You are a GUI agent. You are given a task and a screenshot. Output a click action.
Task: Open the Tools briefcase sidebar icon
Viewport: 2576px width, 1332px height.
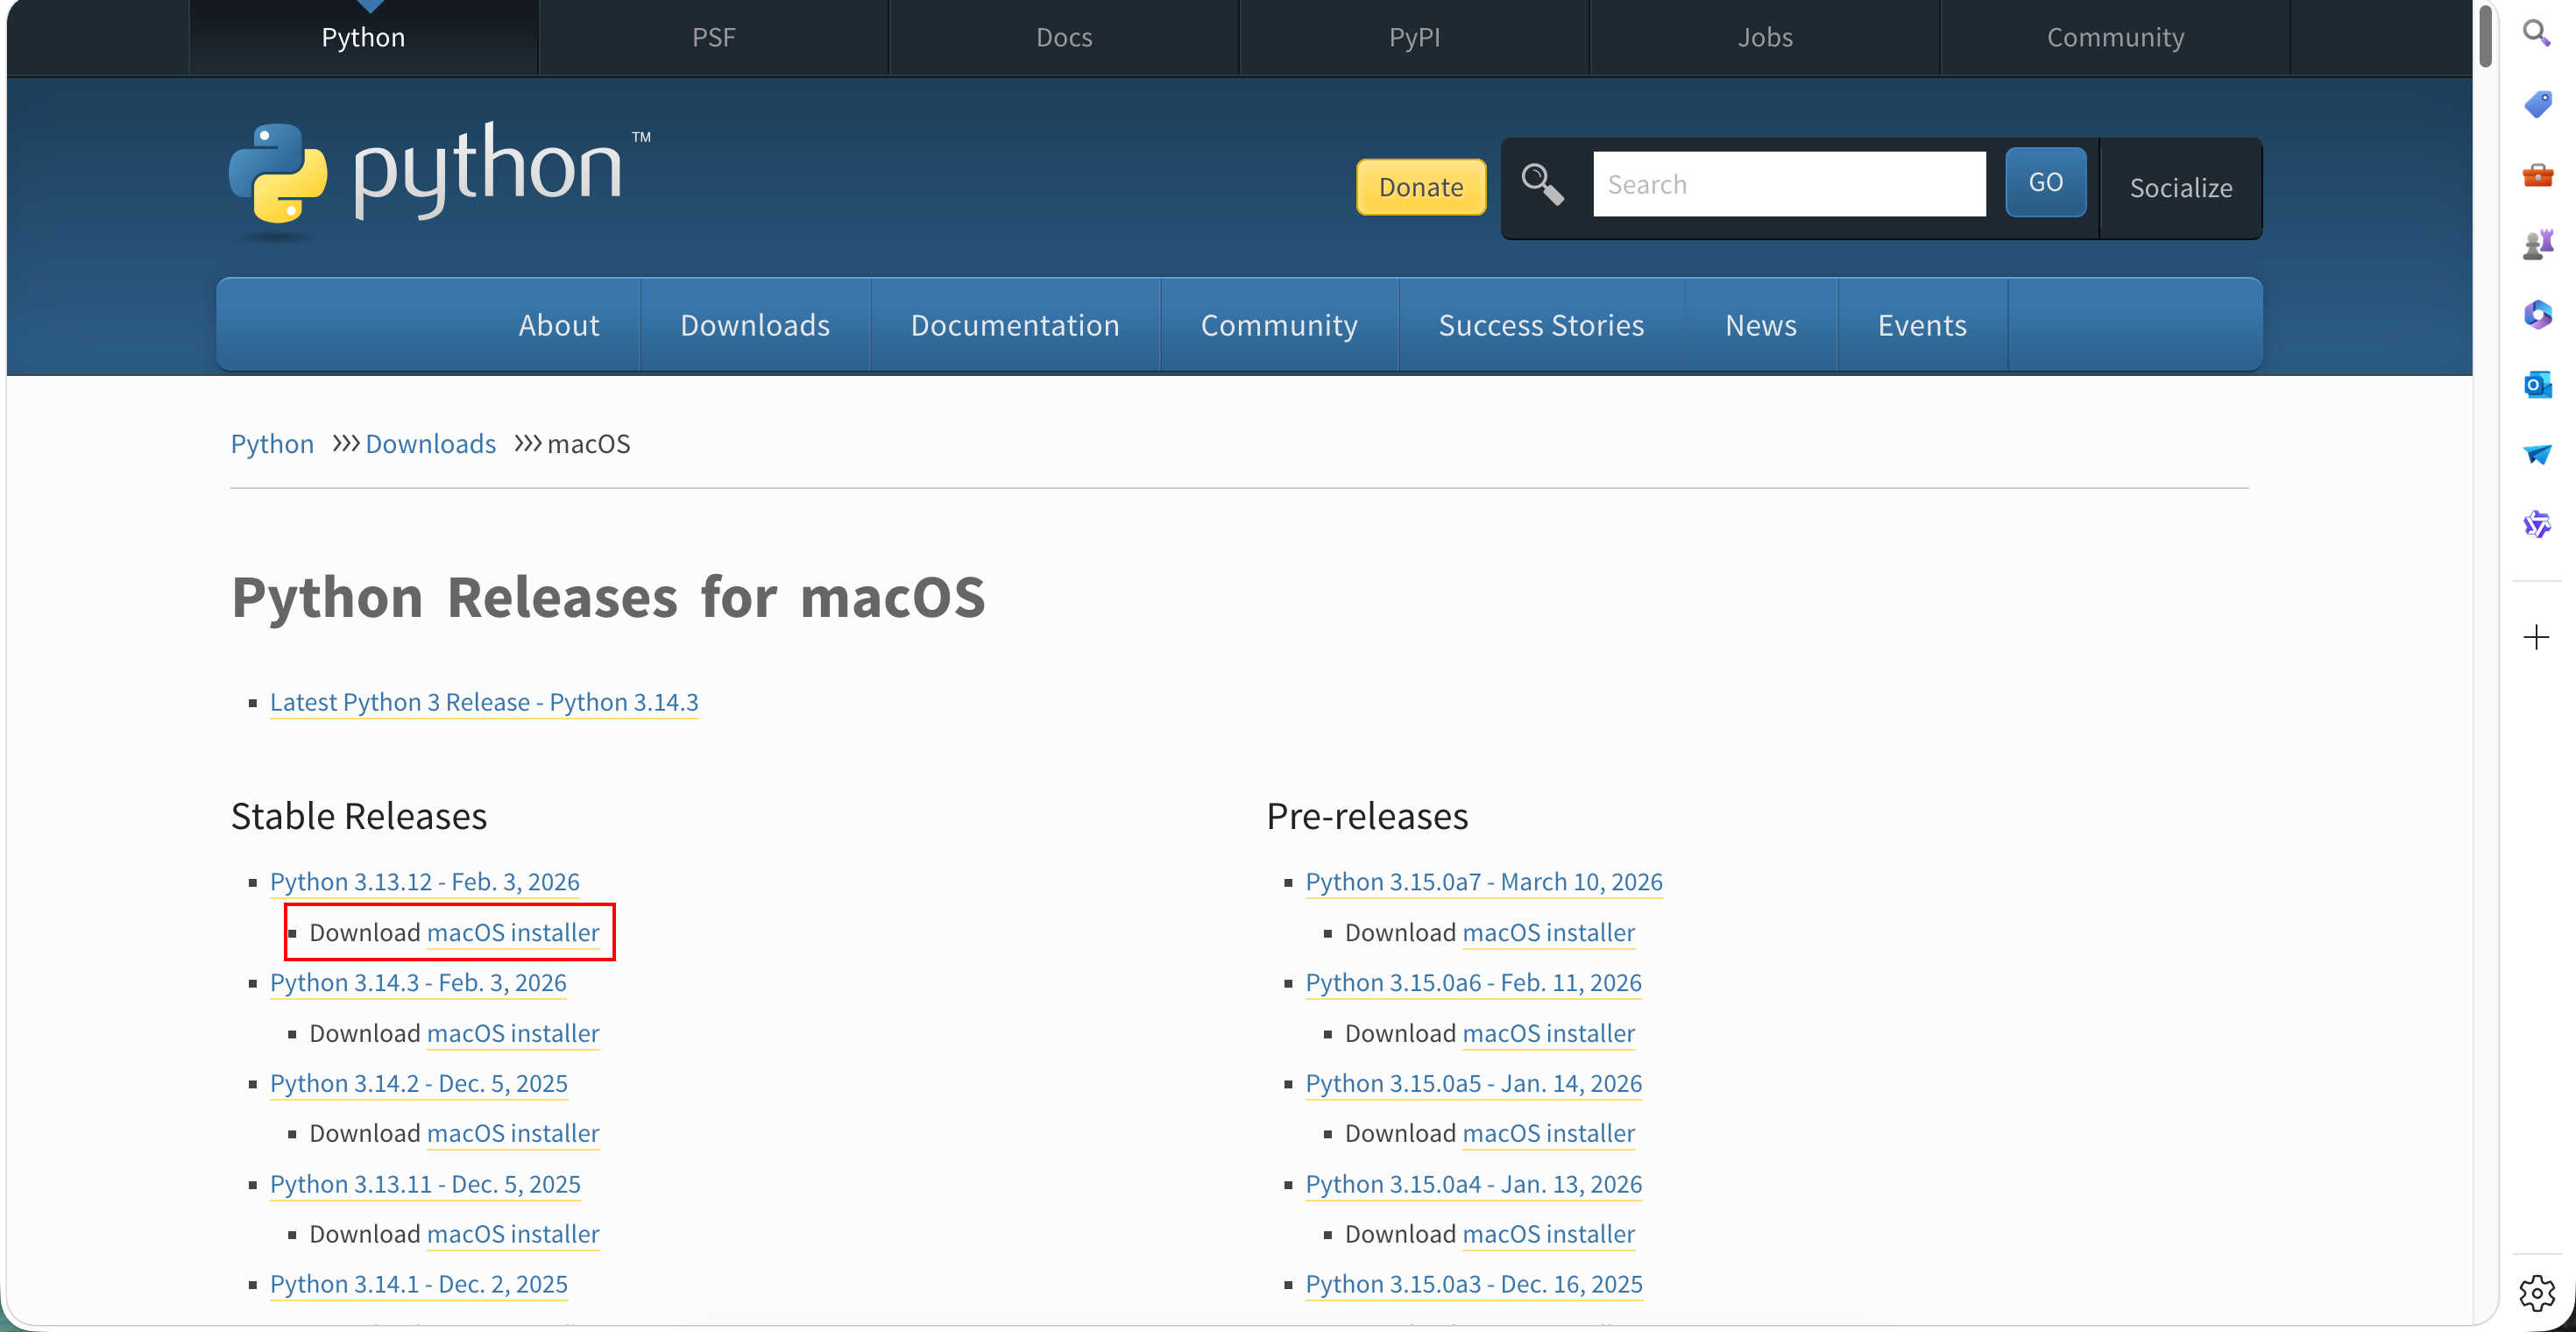pos(2537,175)
